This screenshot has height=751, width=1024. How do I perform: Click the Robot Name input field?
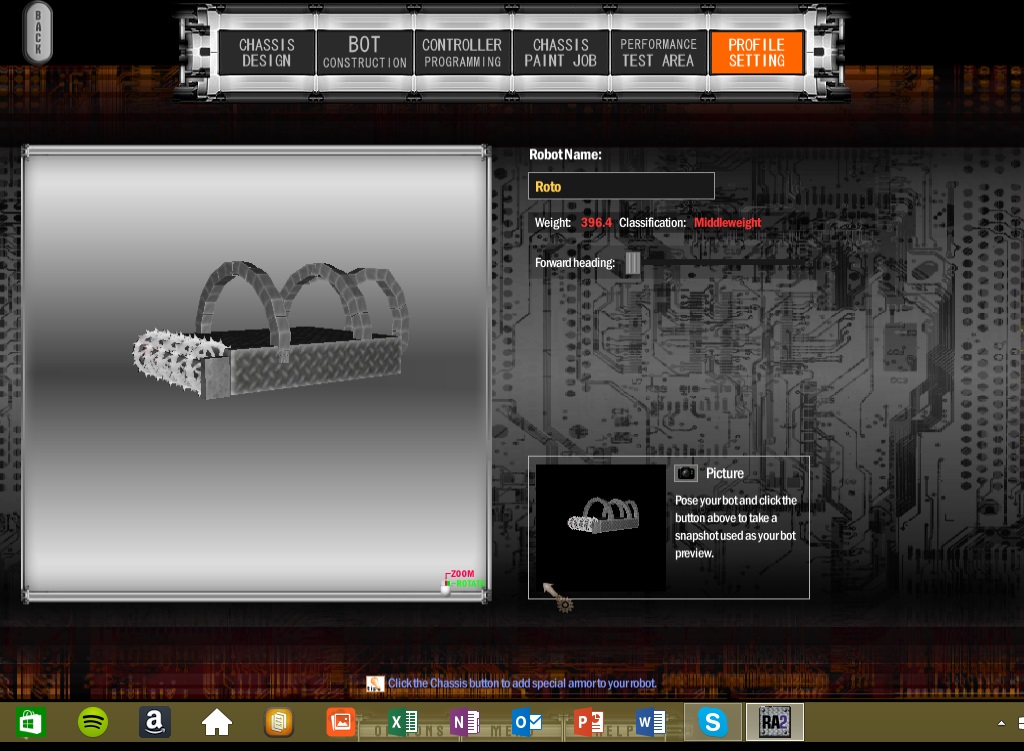pos(621,186)
